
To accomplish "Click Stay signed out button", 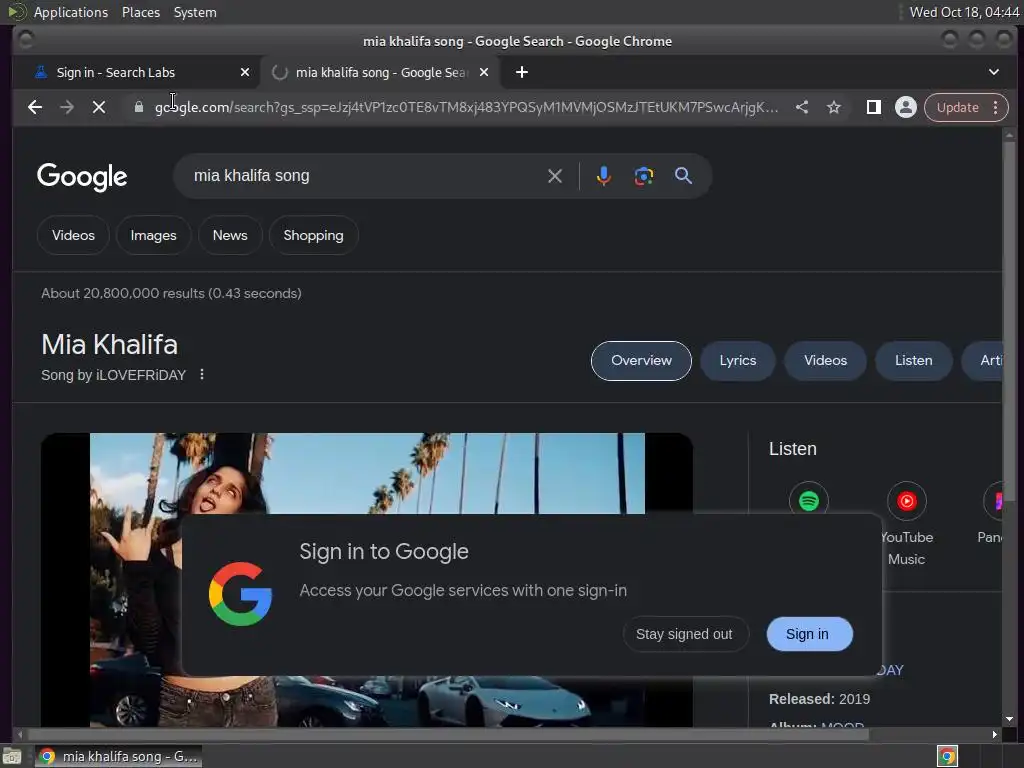I will coord(684,634).
